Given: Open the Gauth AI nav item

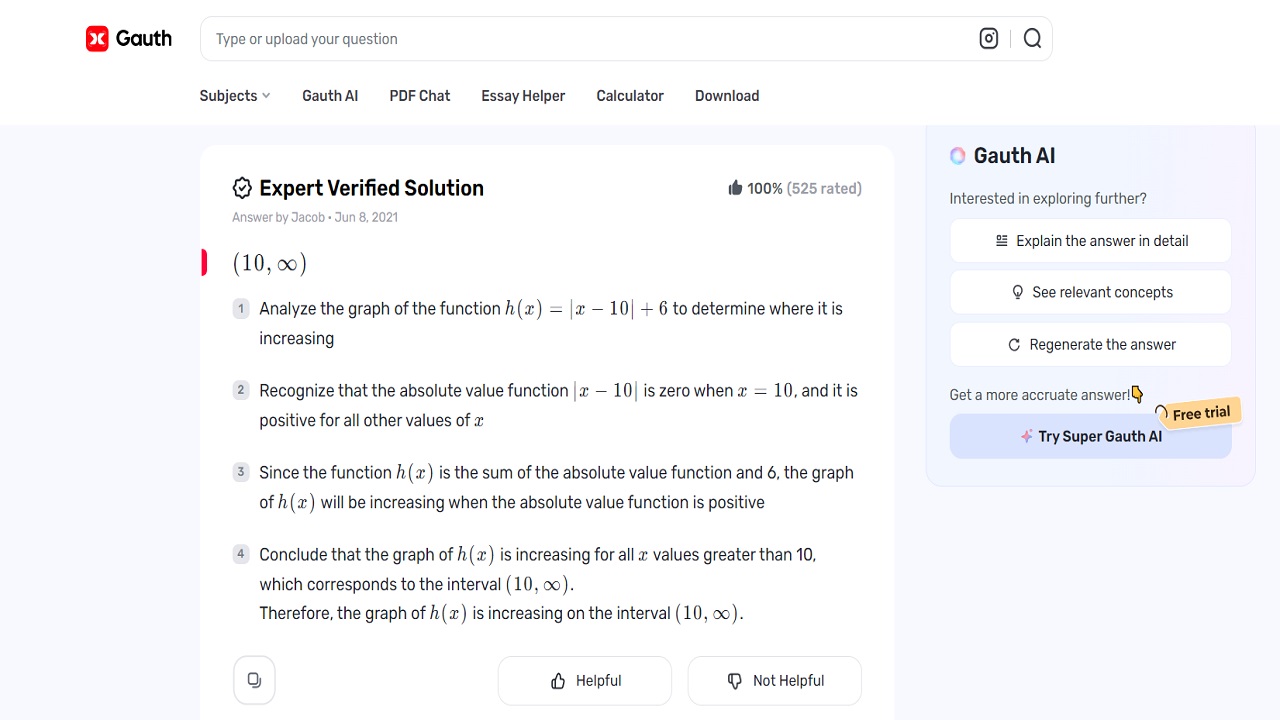Looking at the screenshot, I should coord(330,96).
